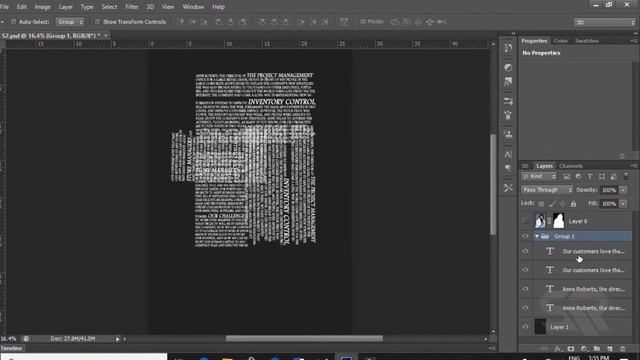
Task: Filter layers by adjustment layers icon
Action: click(x=578, y=176)
